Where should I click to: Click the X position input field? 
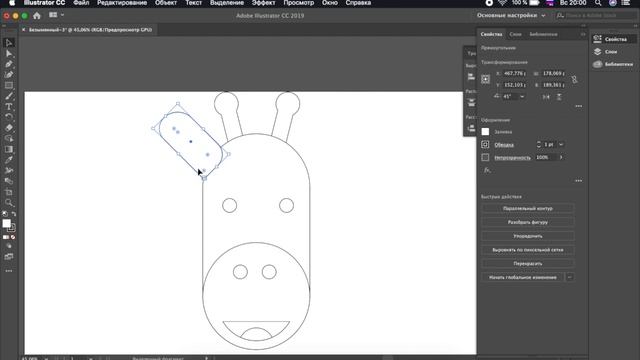click(514, 73)
